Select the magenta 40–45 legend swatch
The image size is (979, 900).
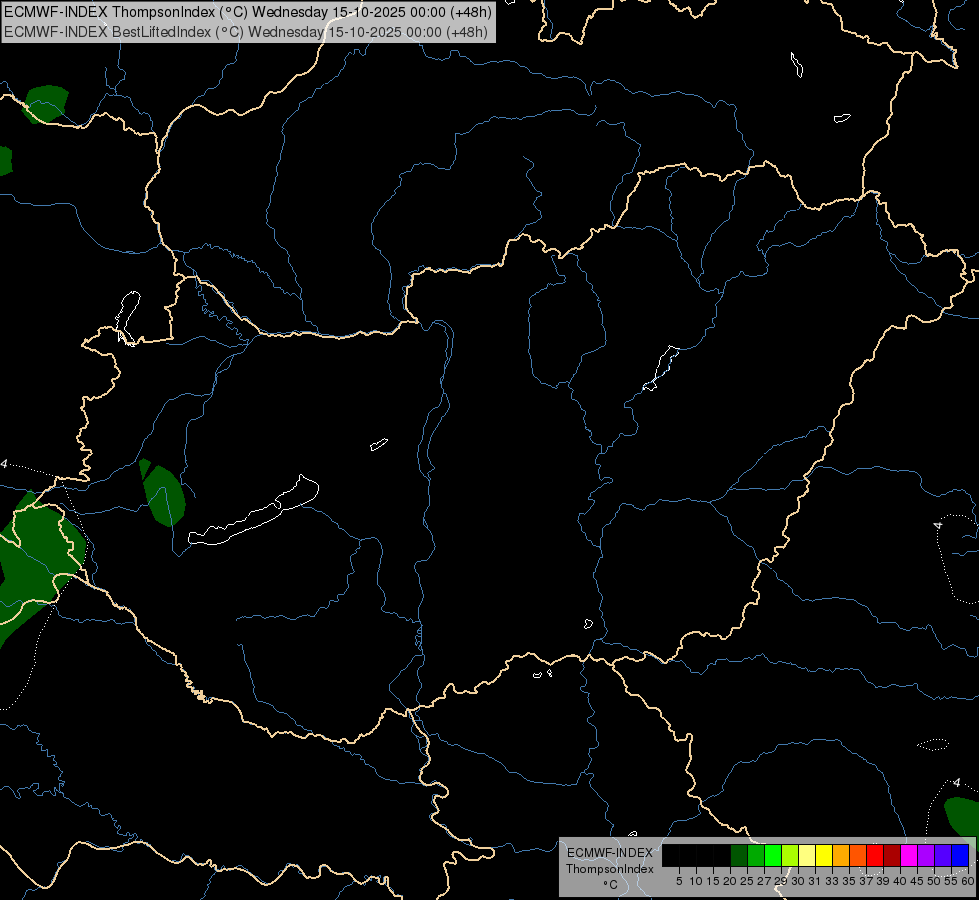point(909,855)
